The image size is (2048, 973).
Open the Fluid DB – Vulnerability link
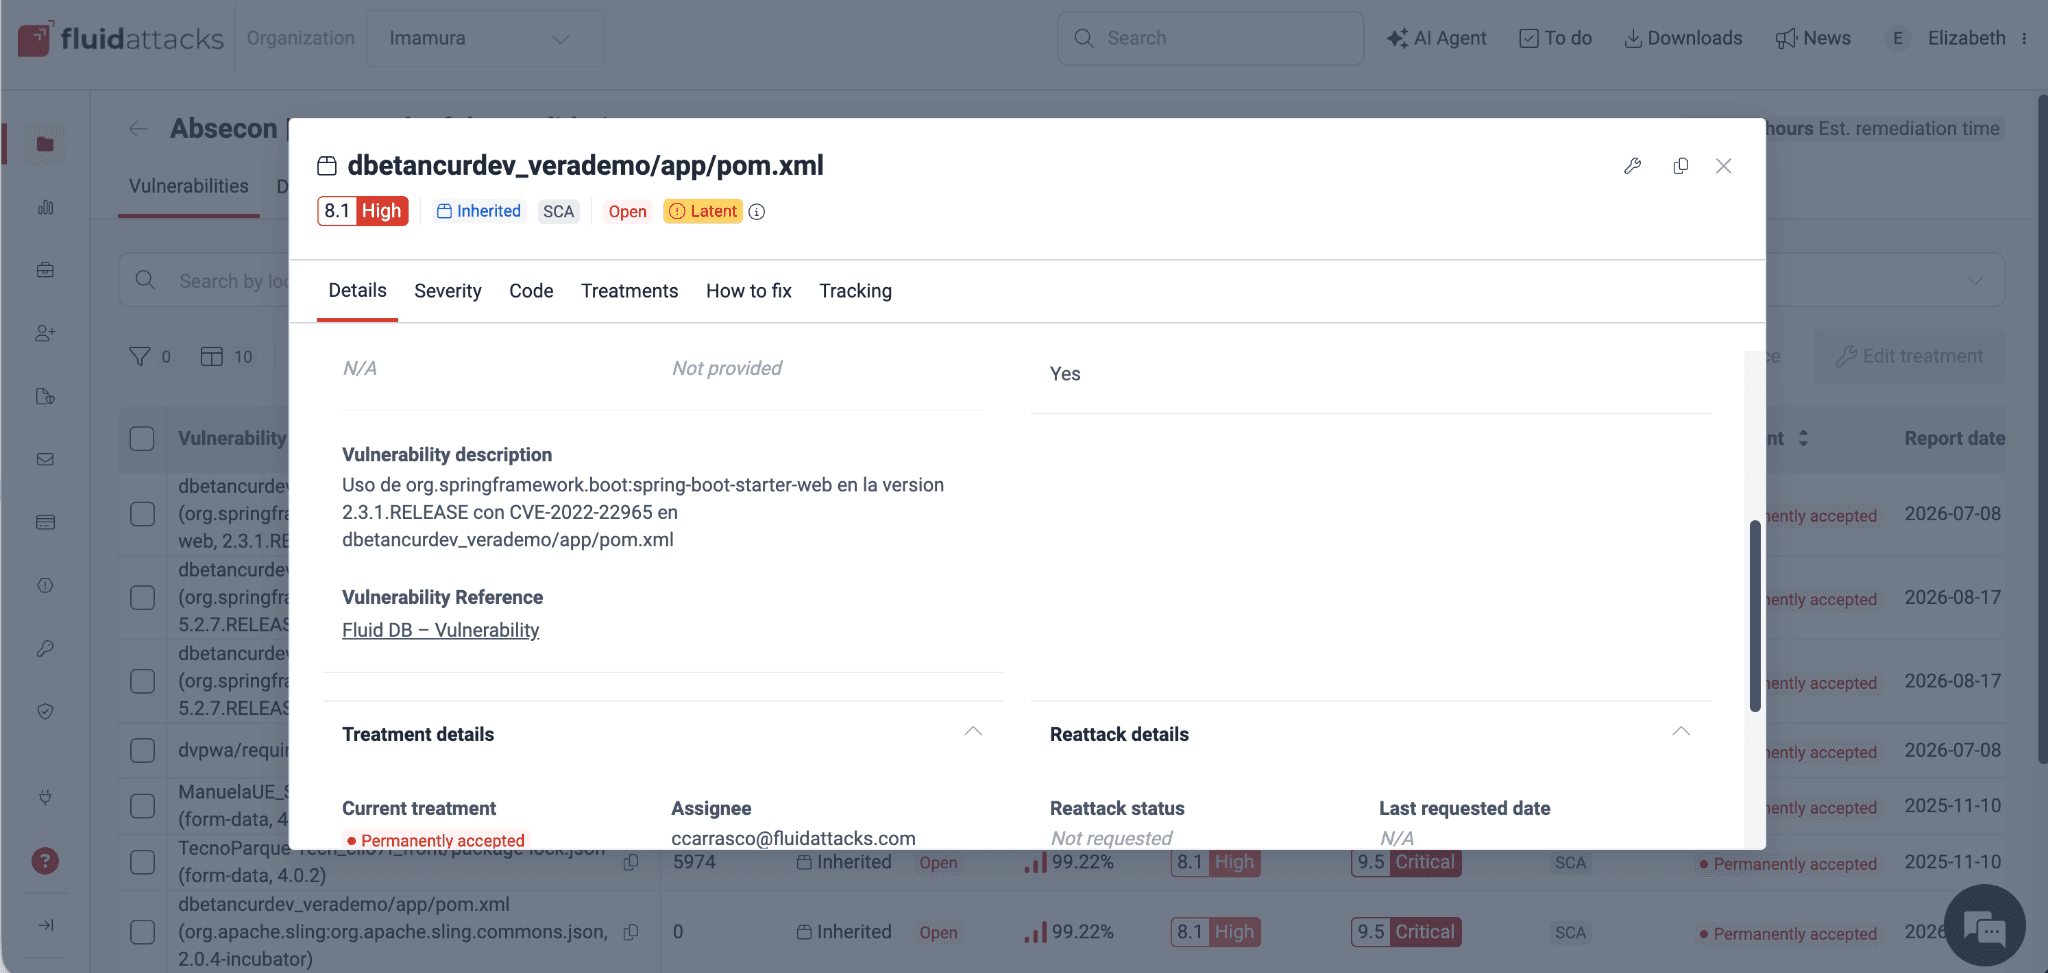point(441,630)
